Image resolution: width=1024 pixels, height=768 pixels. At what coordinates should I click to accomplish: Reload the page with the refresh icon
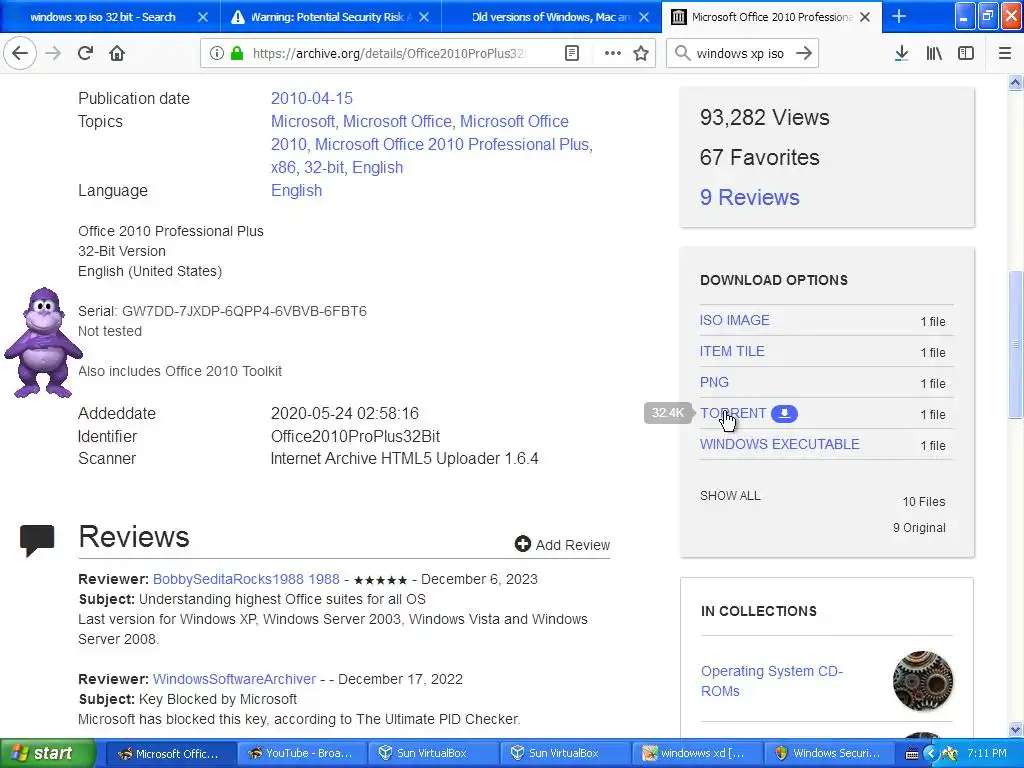click(x=85, y=53)
